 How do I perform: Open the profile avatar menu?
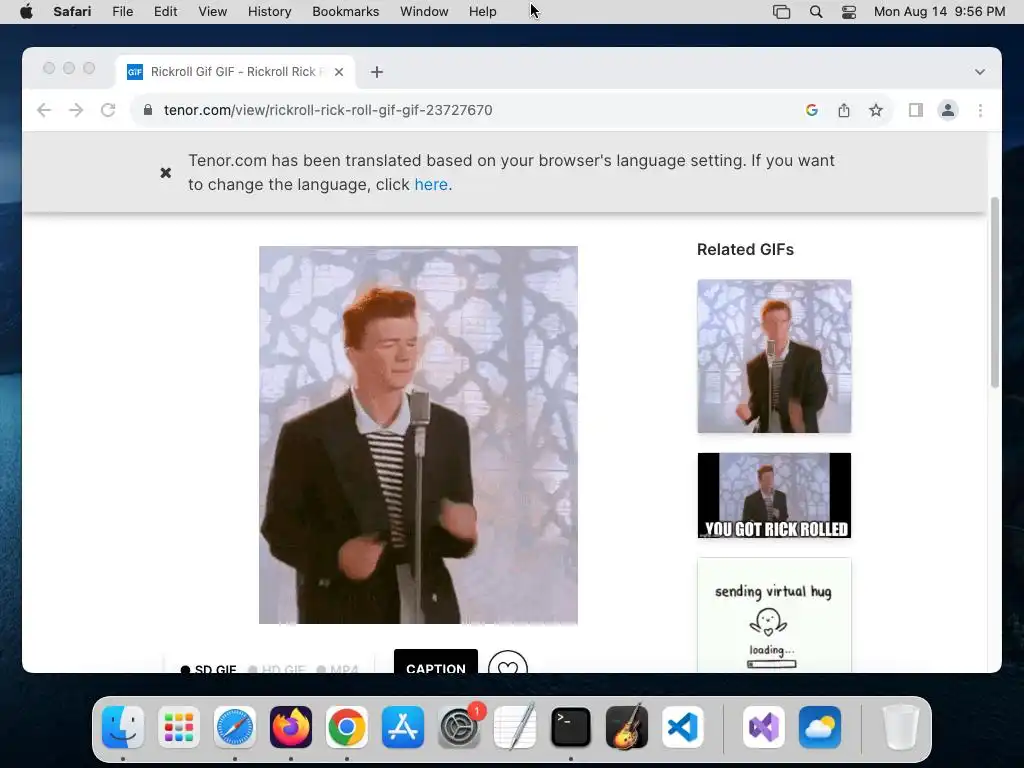[948, 110]
